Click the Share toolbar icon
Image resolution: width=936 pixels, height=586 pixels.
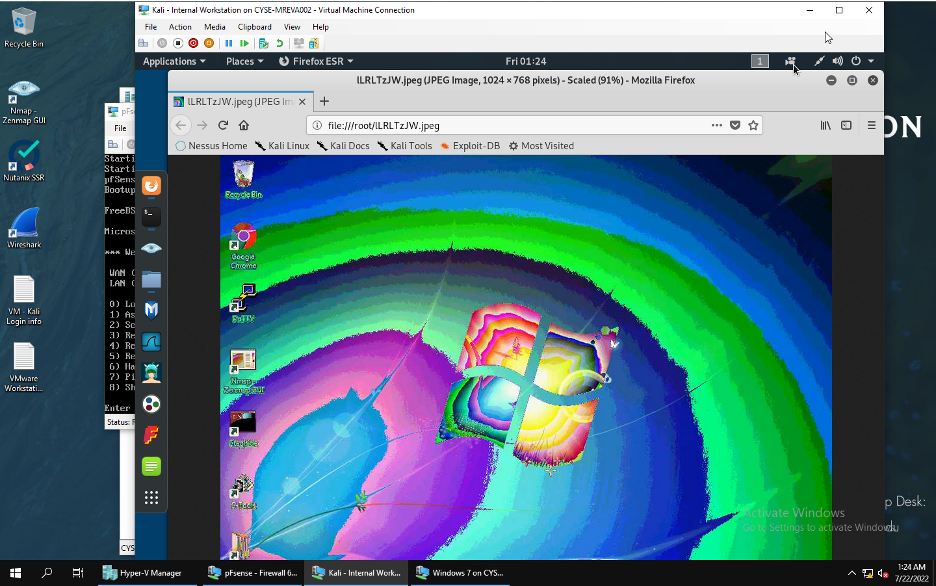click(314, 43)
